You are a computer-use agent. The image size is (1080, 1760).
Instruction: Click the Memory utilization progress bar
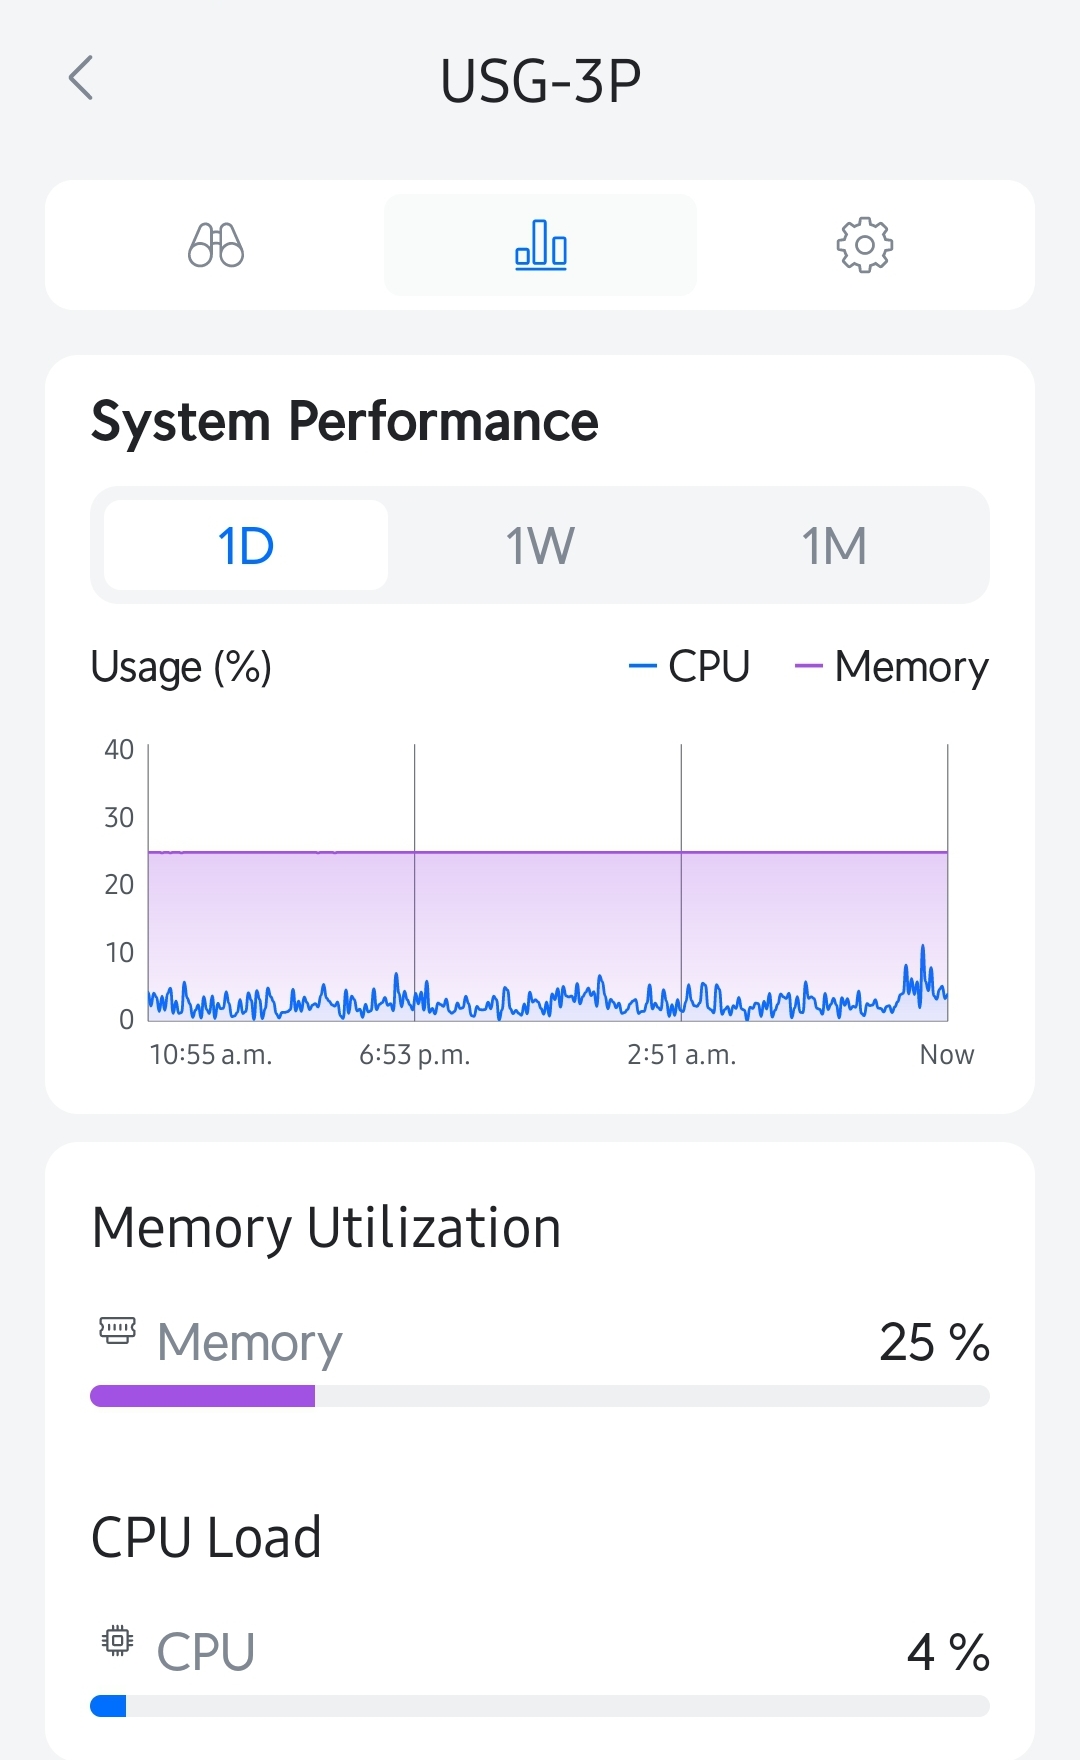coord(540,1396)
